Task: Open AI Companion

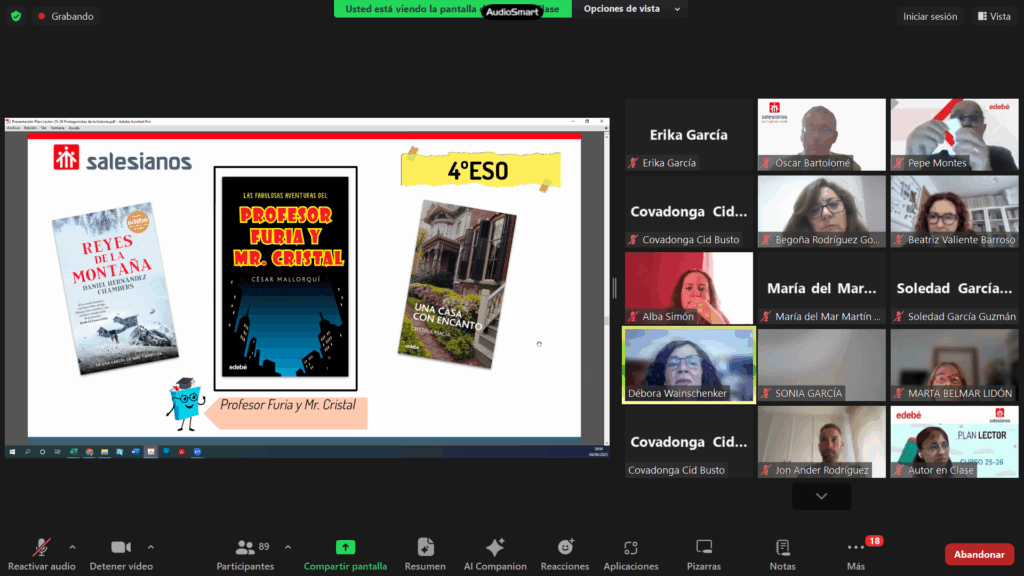Action: coord(495,554)
